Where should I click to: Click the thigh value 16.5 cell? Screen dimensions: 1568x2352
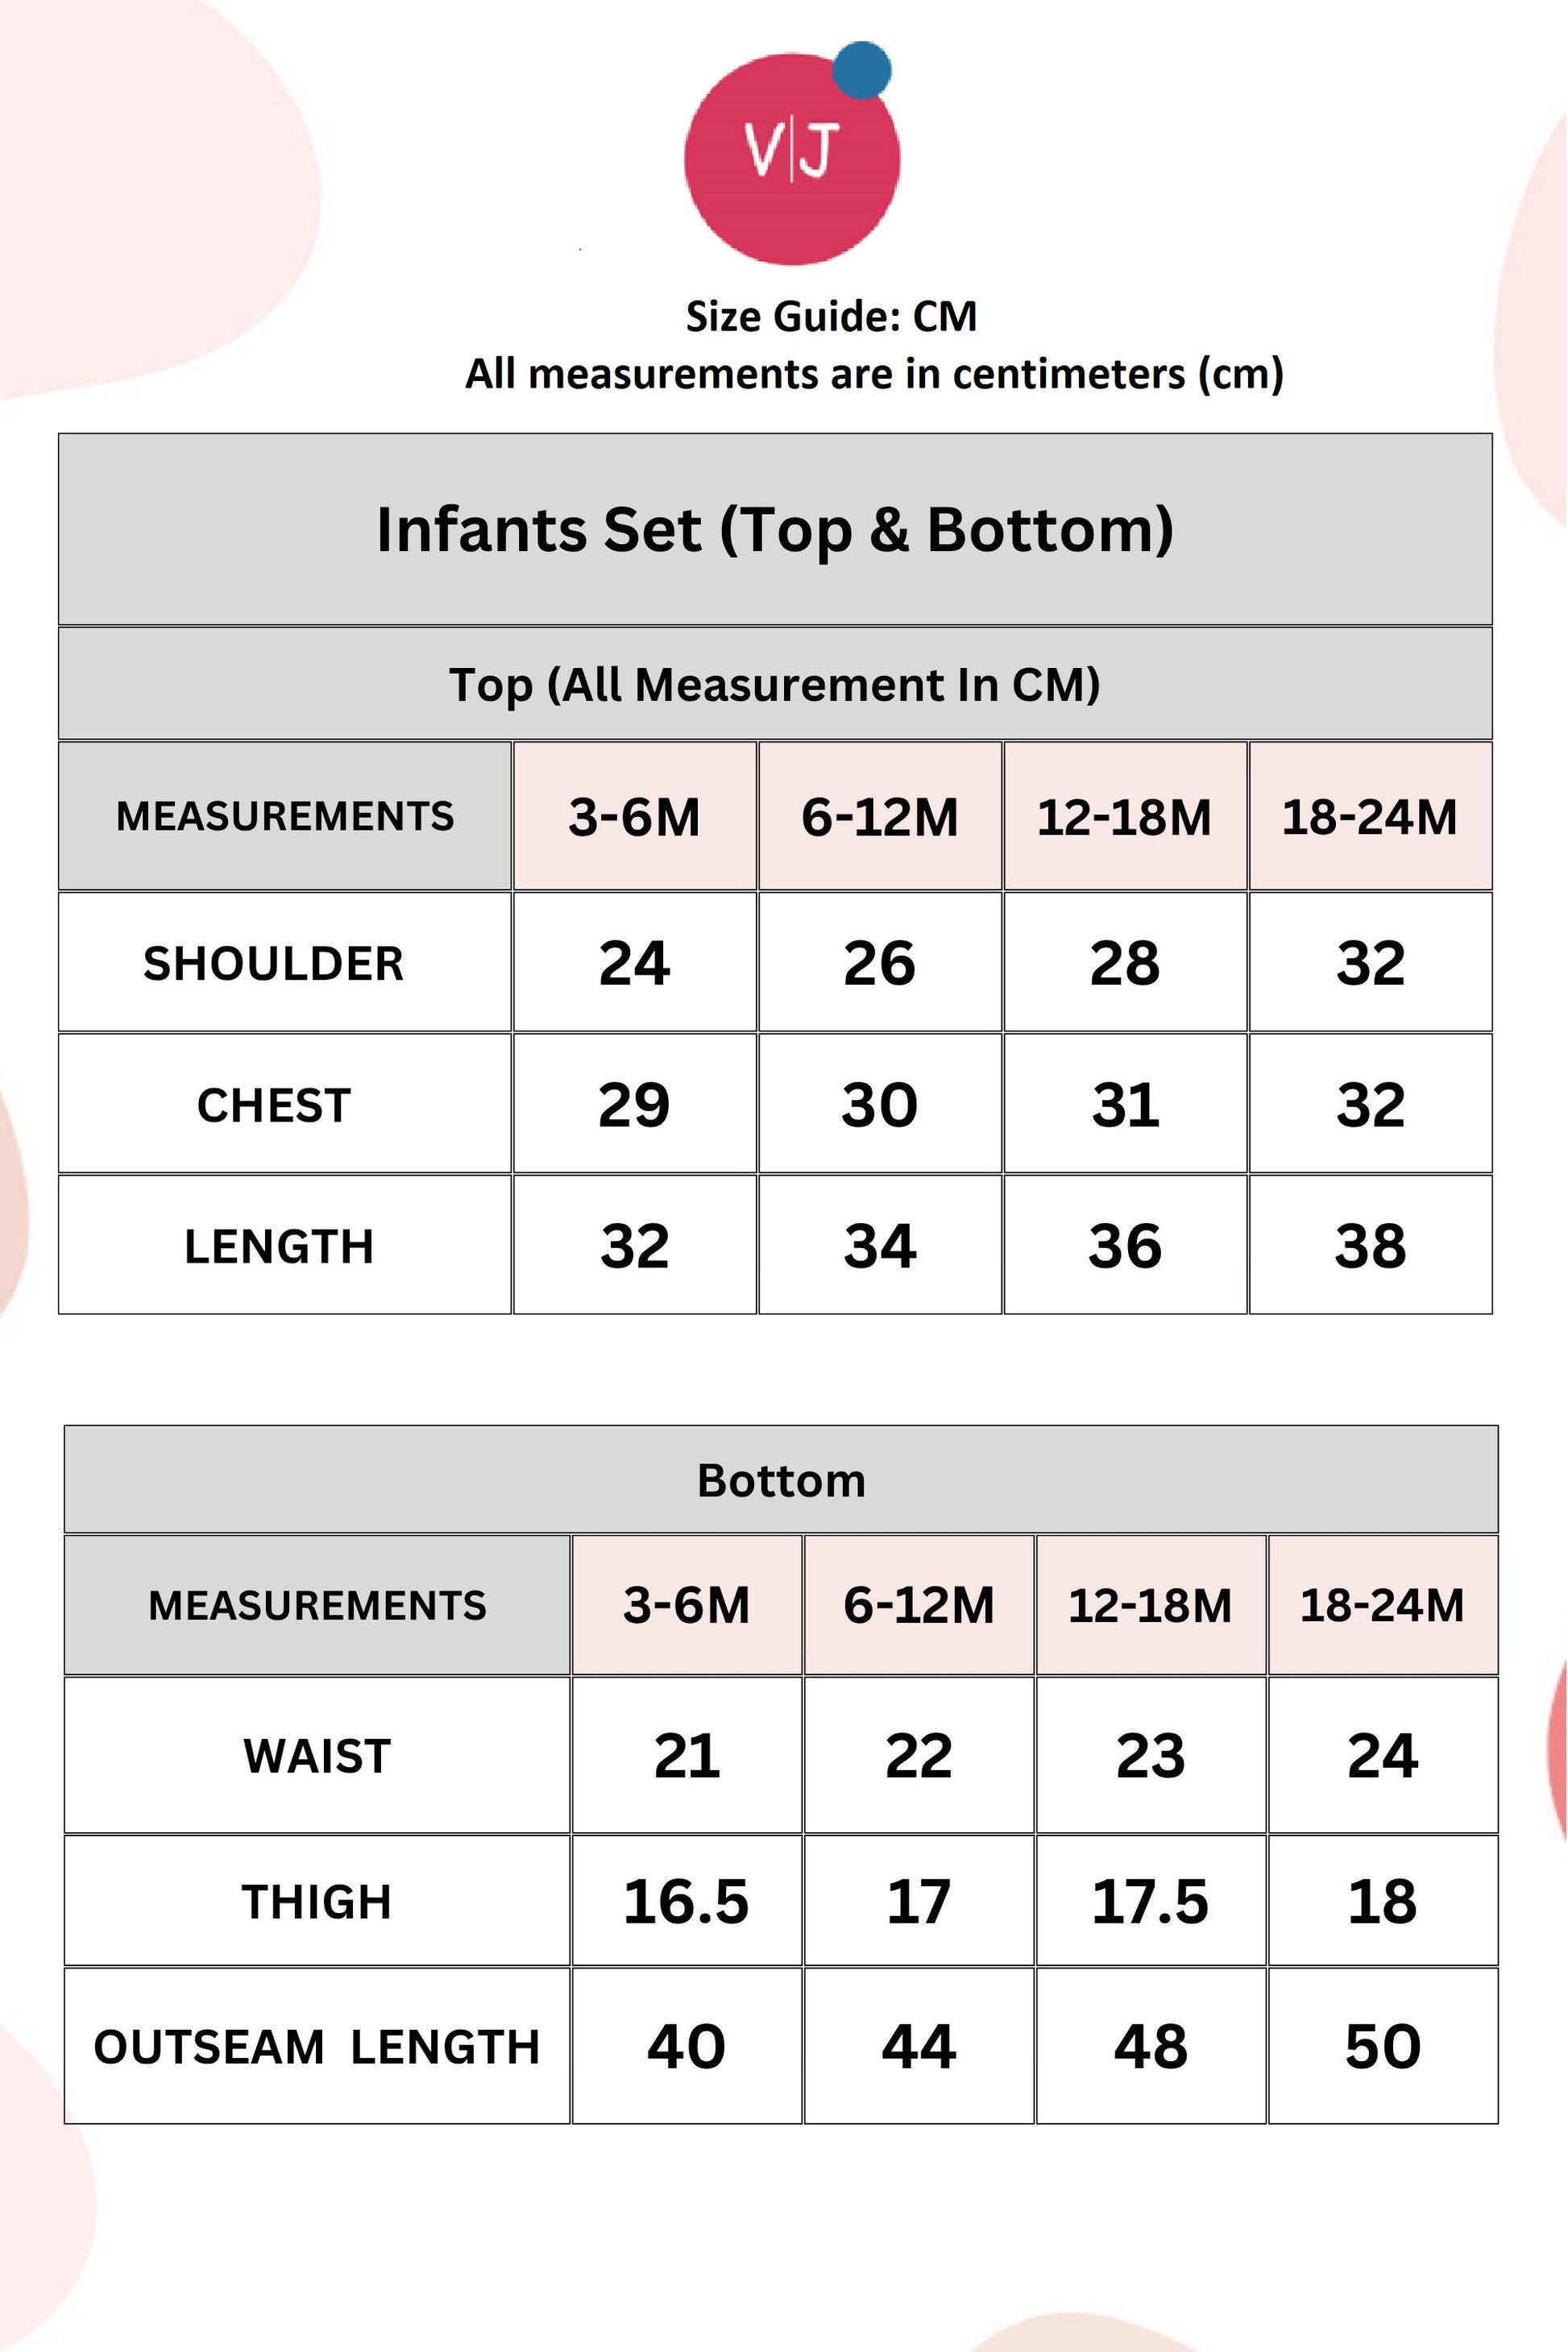click(x=686, y=1901)
